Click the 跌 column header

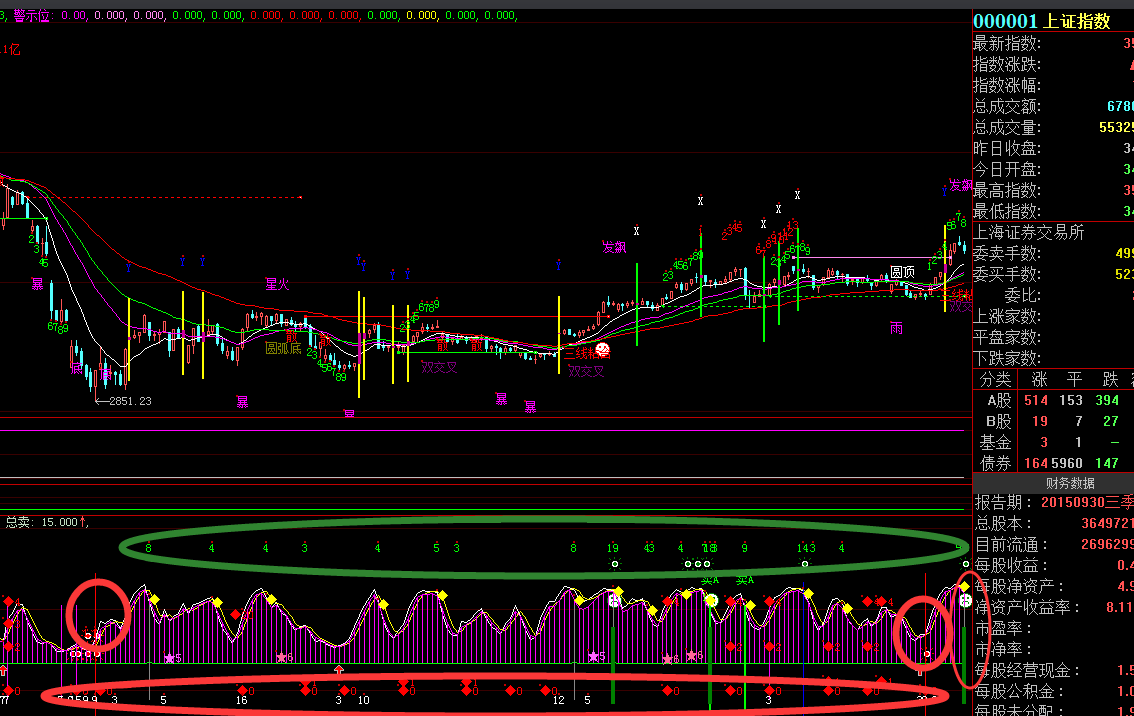pos(1110,380)
